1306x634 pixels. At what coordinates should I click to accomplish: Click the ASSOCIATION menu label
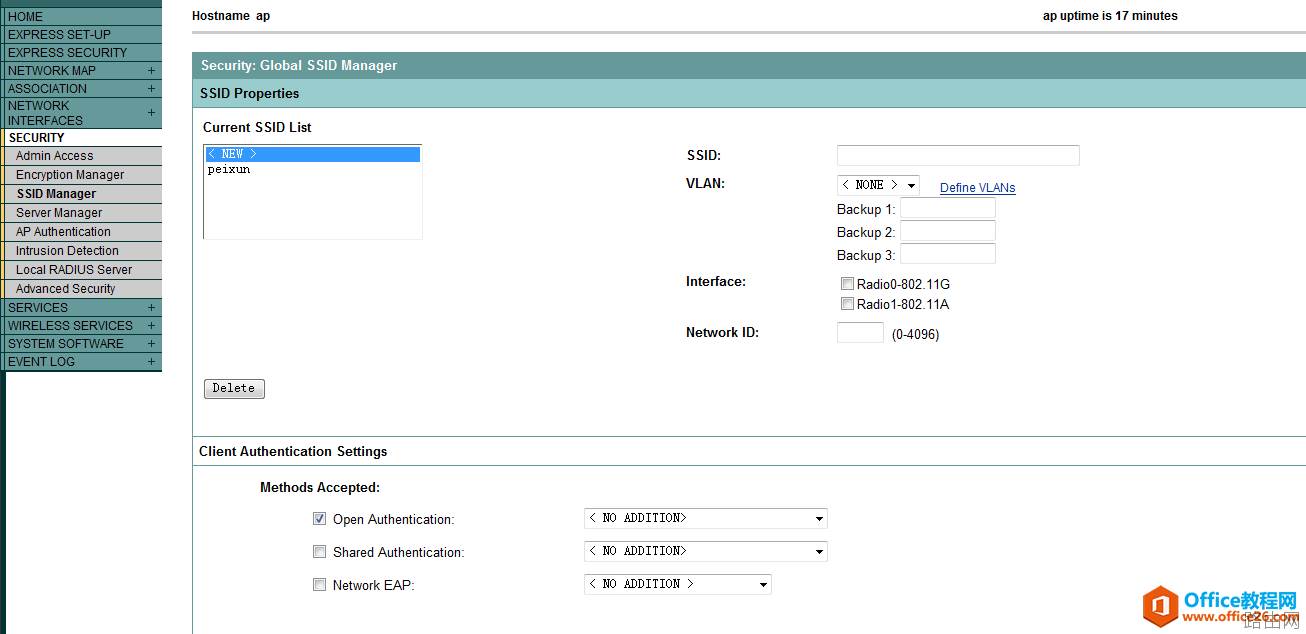pyautogui.click(x=47, y=88)
